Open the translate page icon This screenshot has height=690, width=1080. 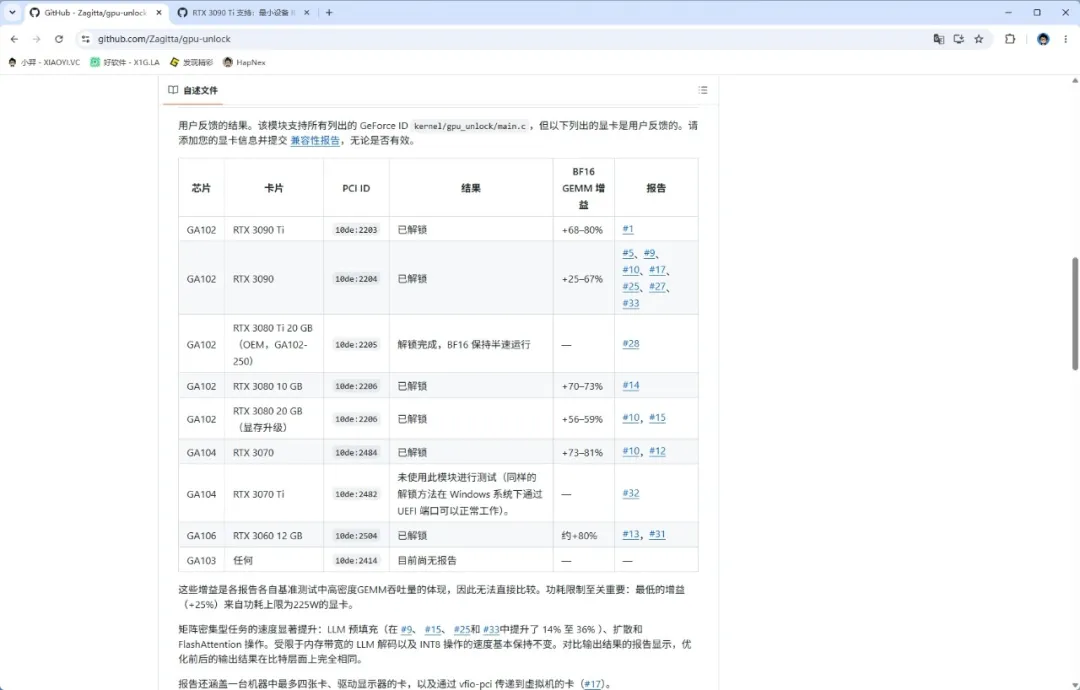pos(939,39)
